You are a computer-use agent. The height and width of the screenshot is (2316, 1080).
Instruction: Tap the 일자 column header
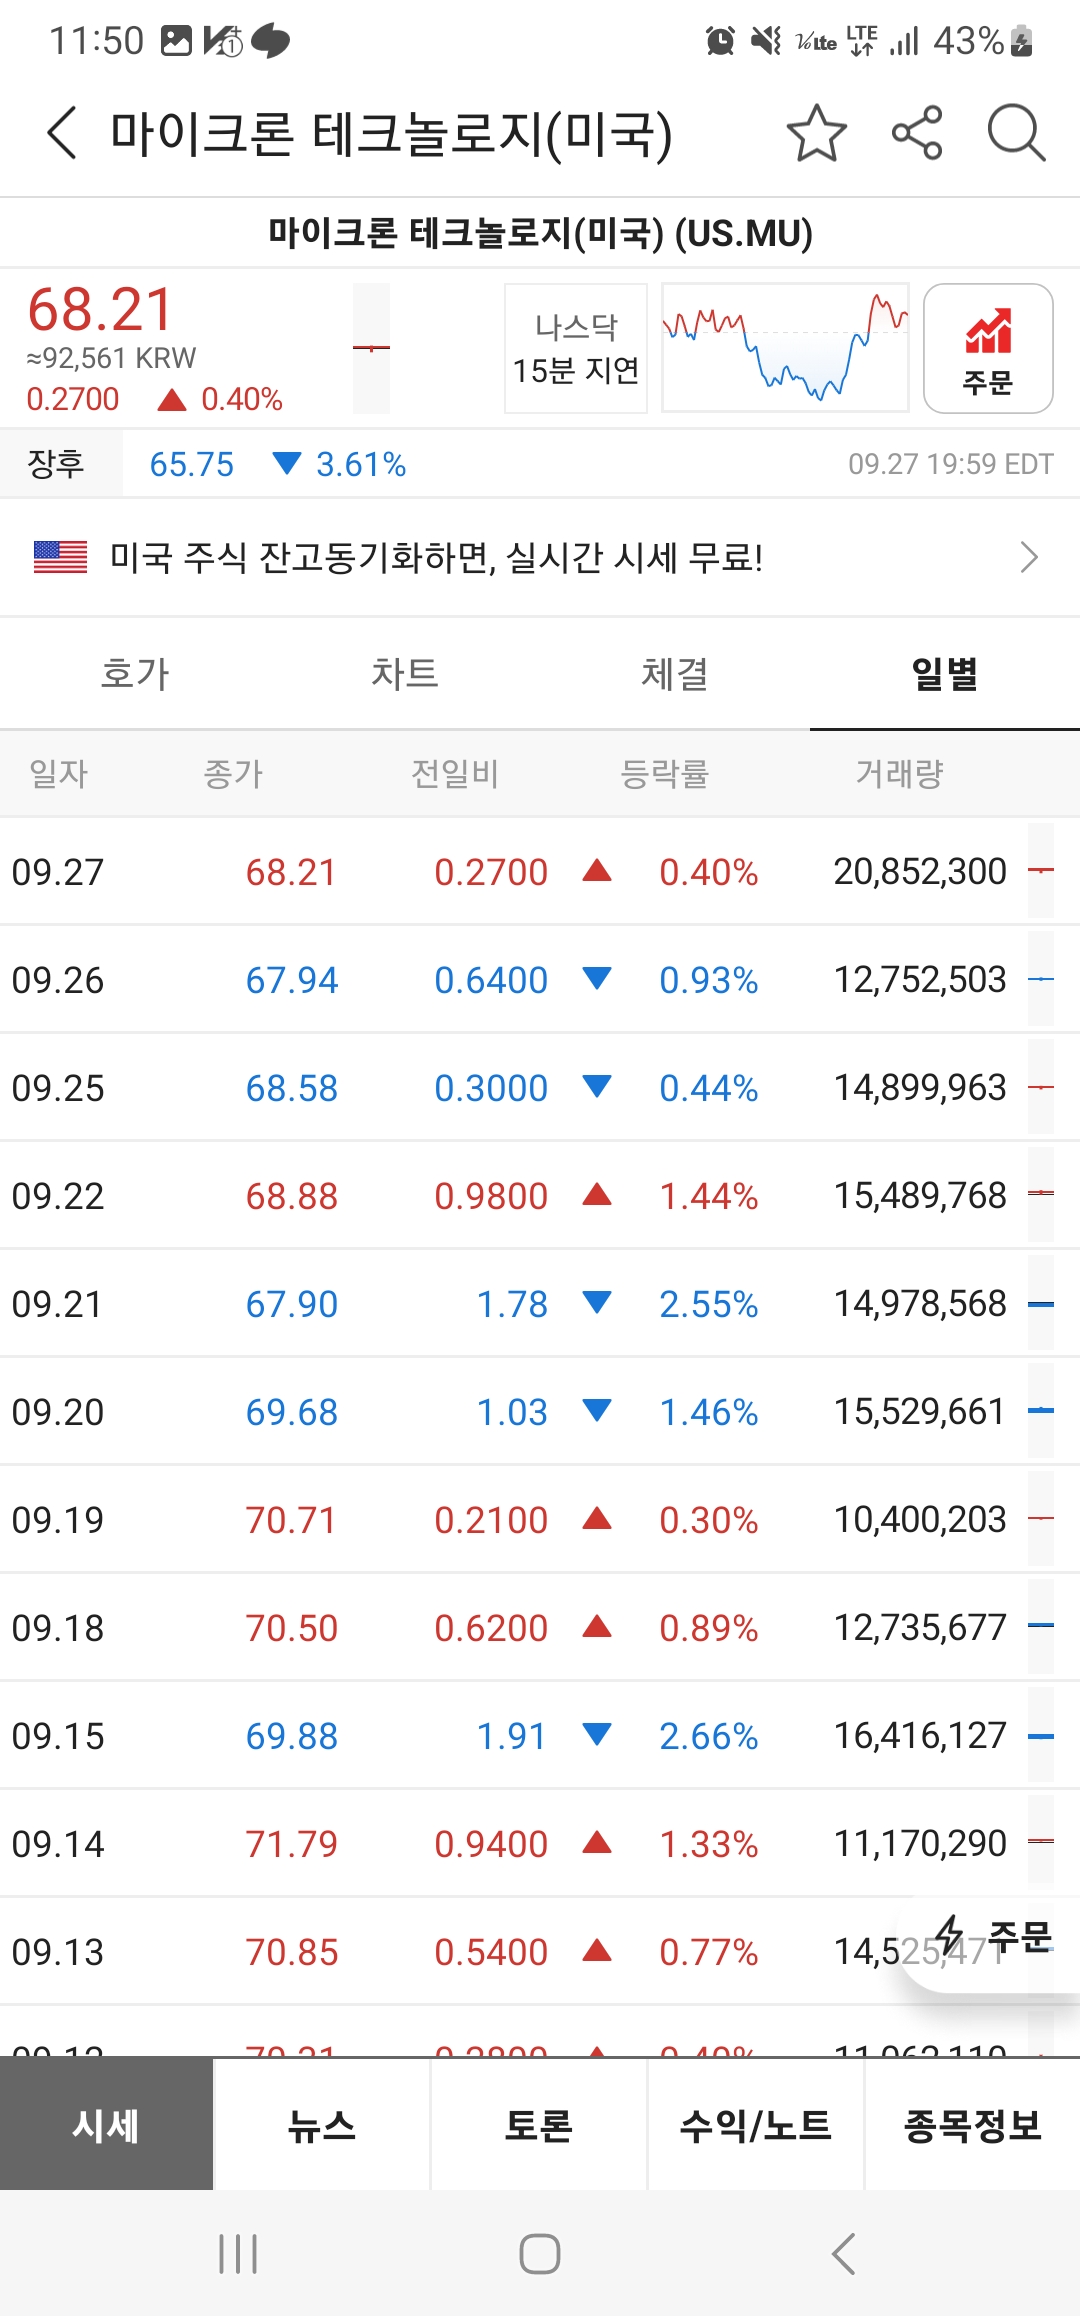[59, 773]
